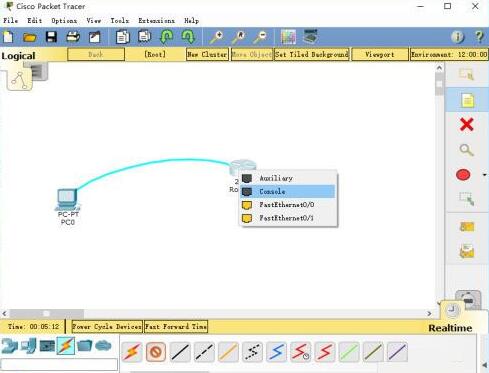Select the copper straight-through black cable
489x373 pixels.
tap(180, 352)
